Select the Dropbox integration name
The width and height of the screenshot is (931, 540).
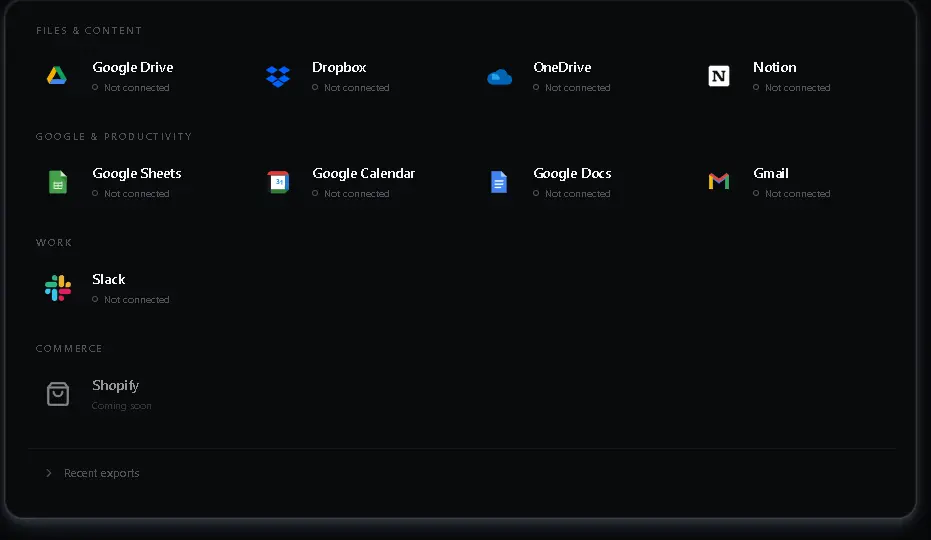tap(339, 67)
